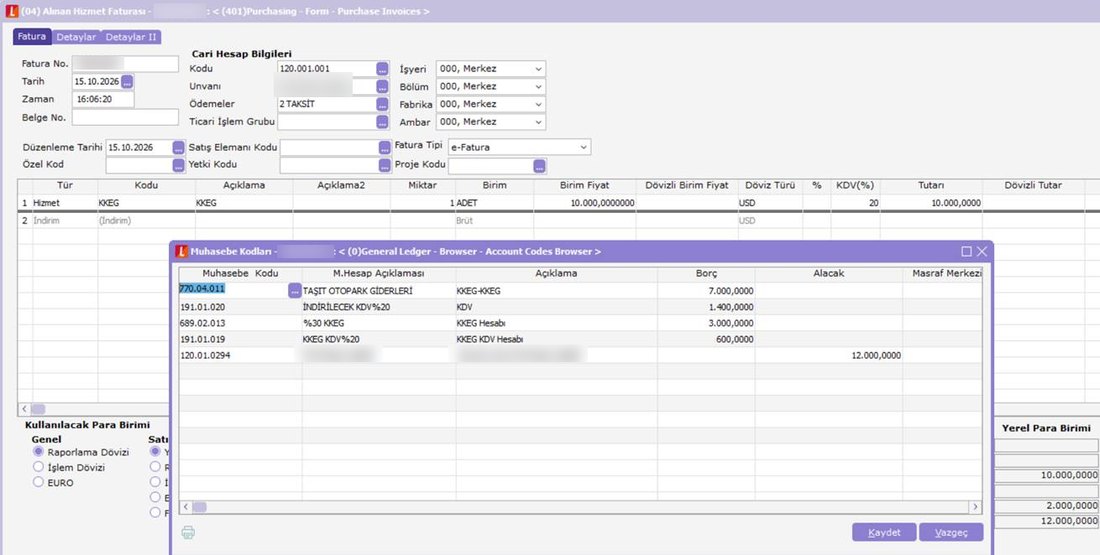
Task: Open lookup button beside Ödemeler field
Action: point(382,105)
